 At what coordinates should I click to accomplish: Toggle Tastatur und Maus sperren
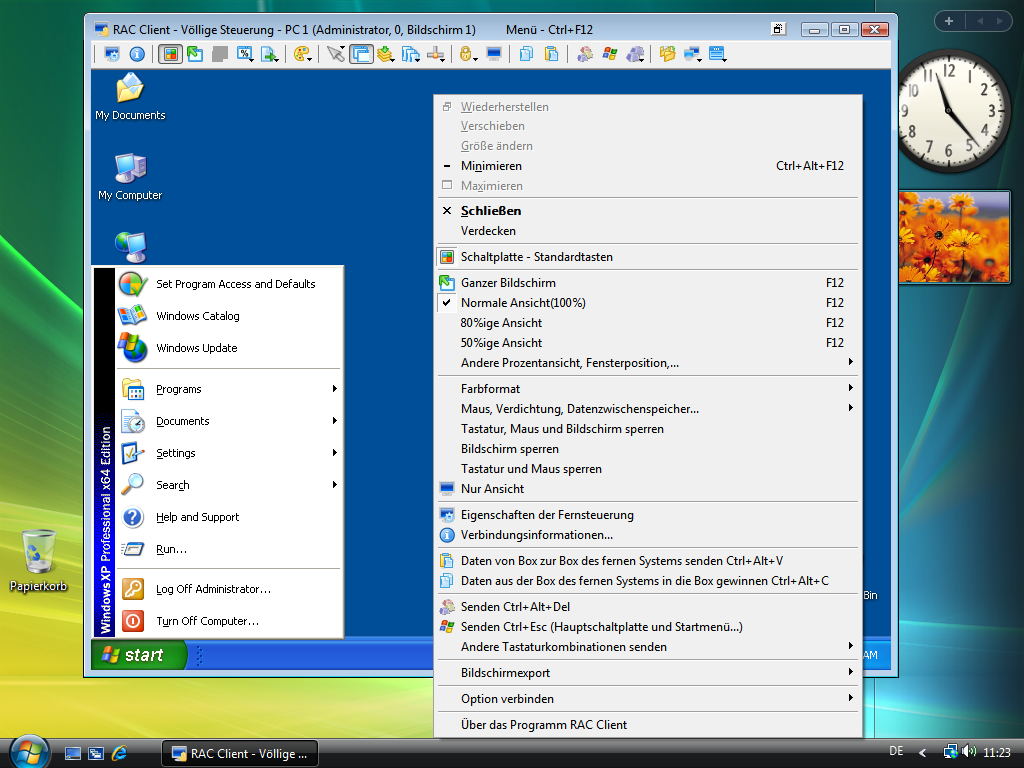[x=648, y=469]
